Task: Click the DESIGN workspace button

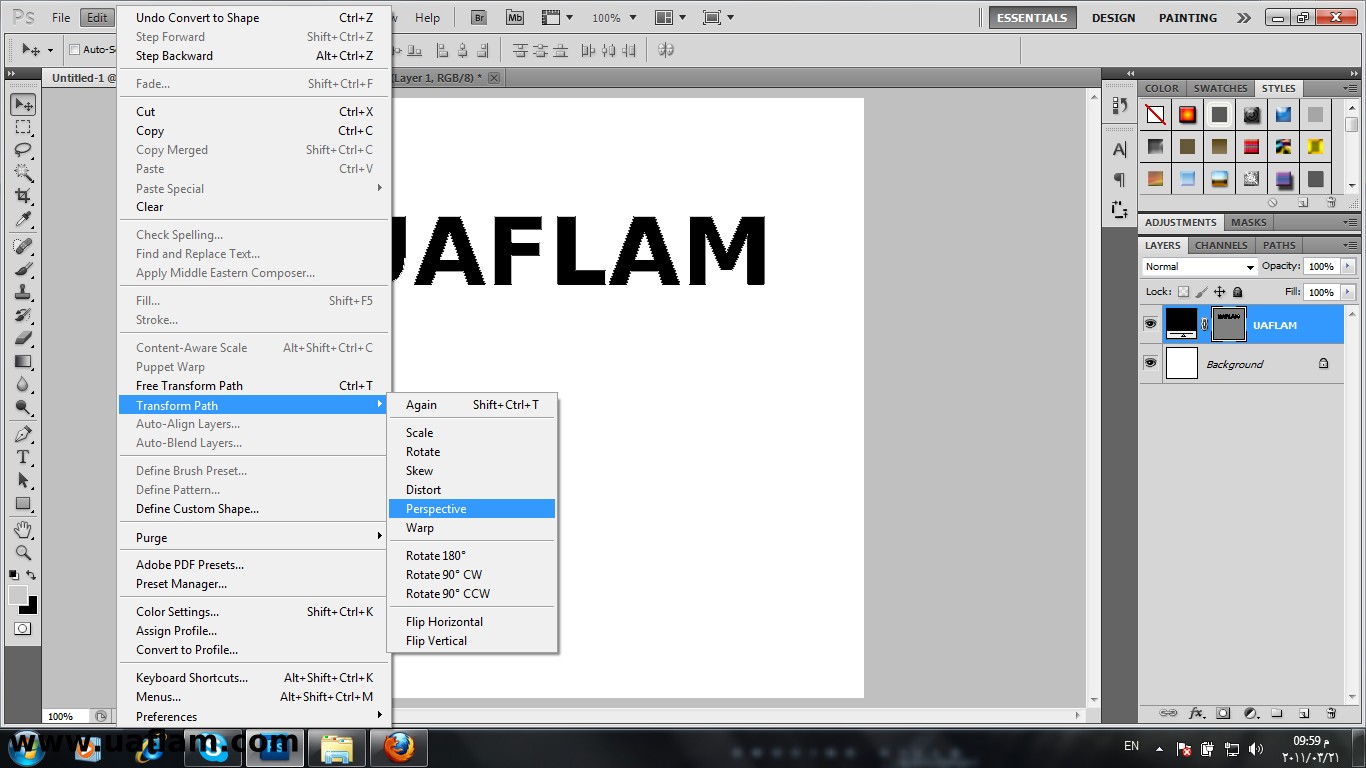Action: coord(1113,18)
